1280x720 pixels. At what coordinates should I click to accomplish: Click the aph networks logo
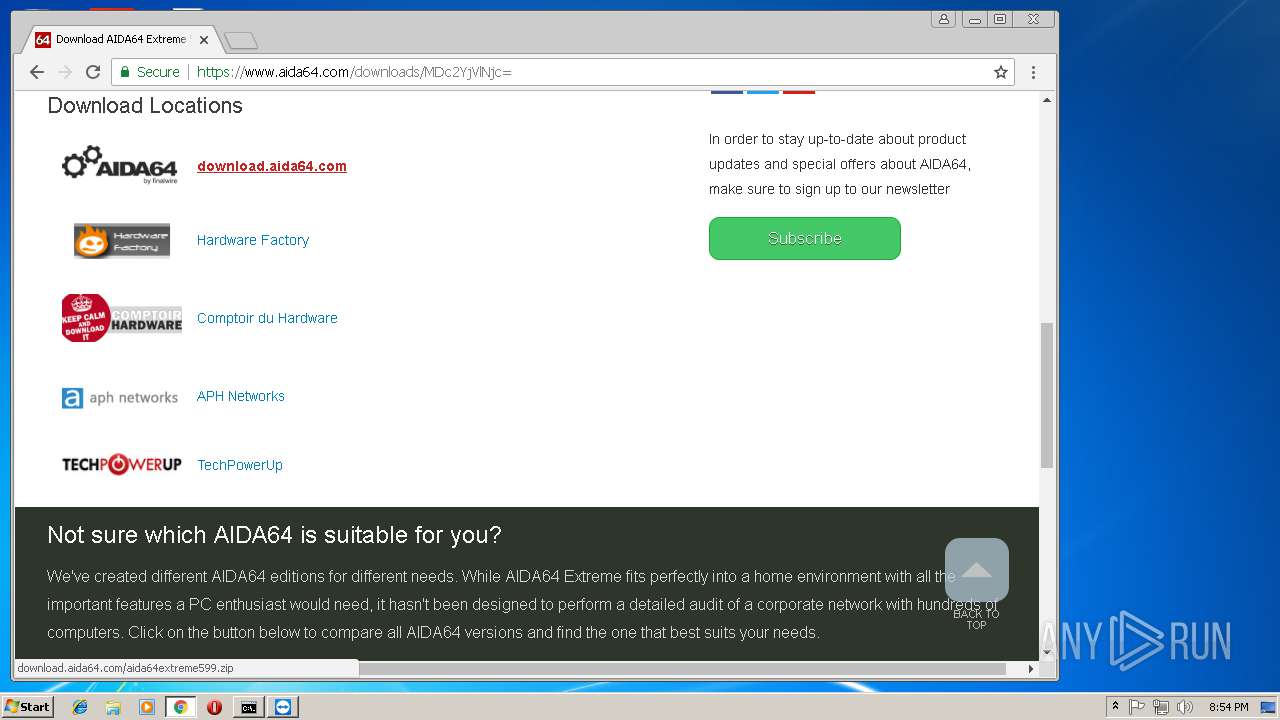[120, 398]
